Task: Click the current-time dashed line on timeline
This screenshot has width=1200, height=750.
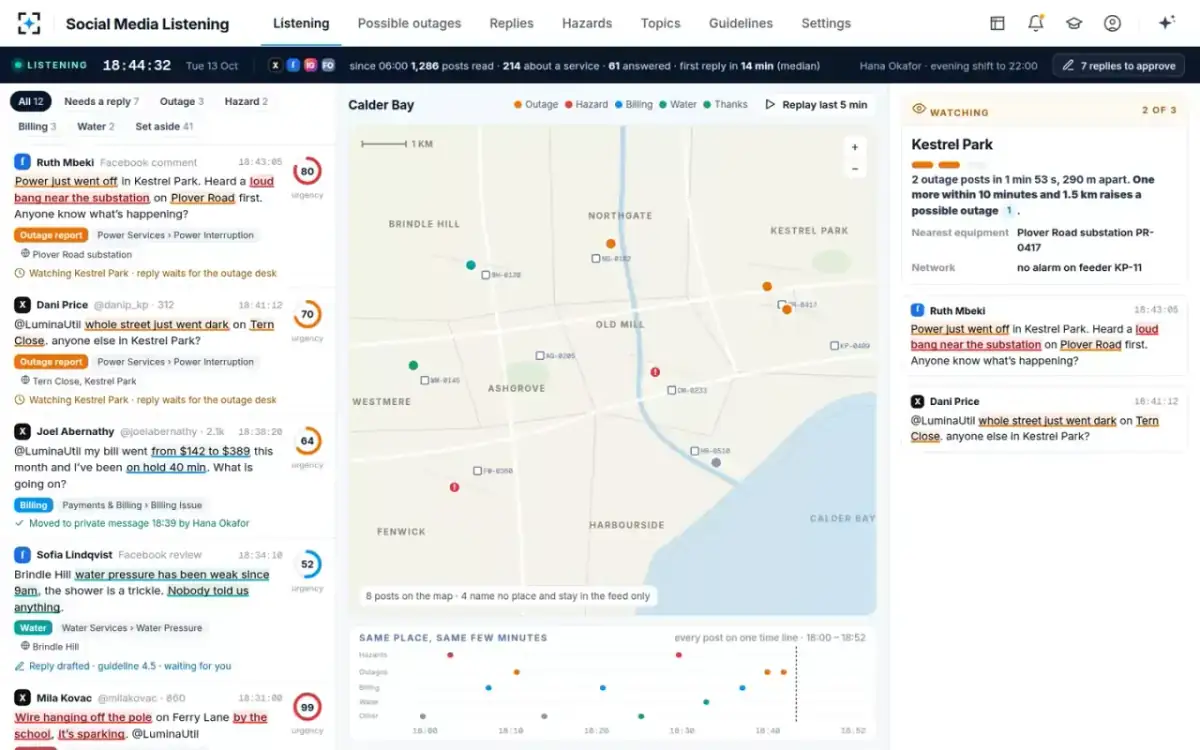Action: tap(796, 684)
